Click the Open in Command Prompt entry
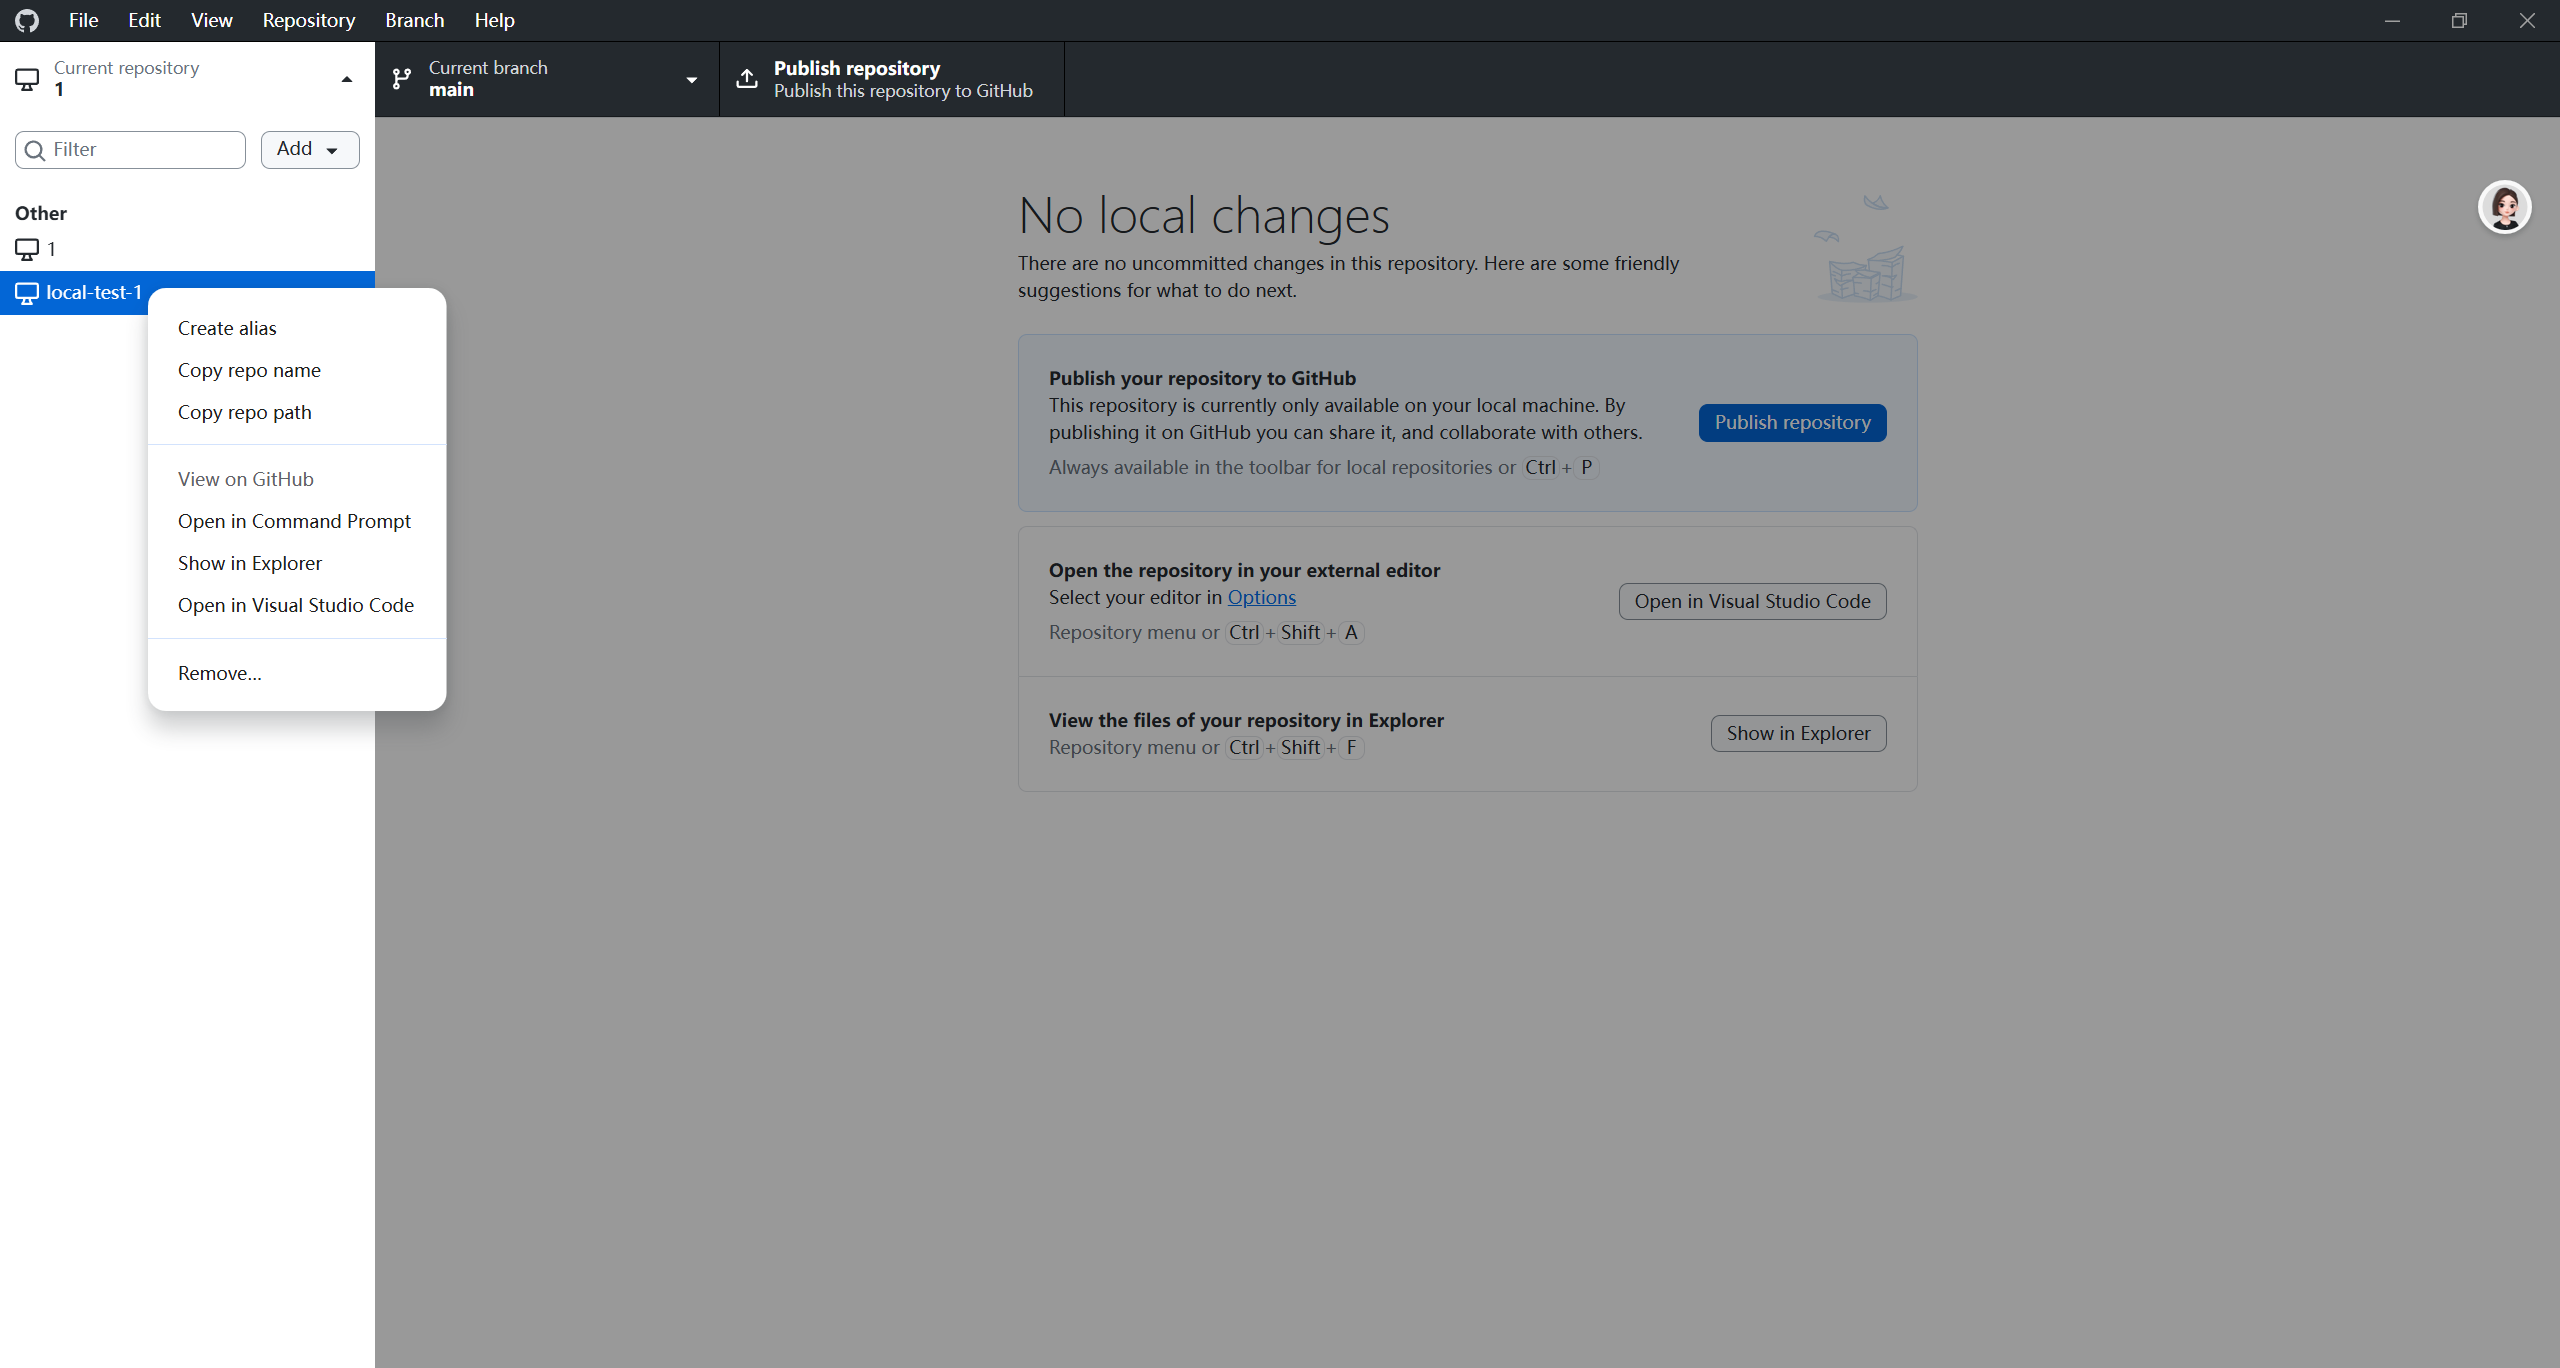 [x=294, y=521]
